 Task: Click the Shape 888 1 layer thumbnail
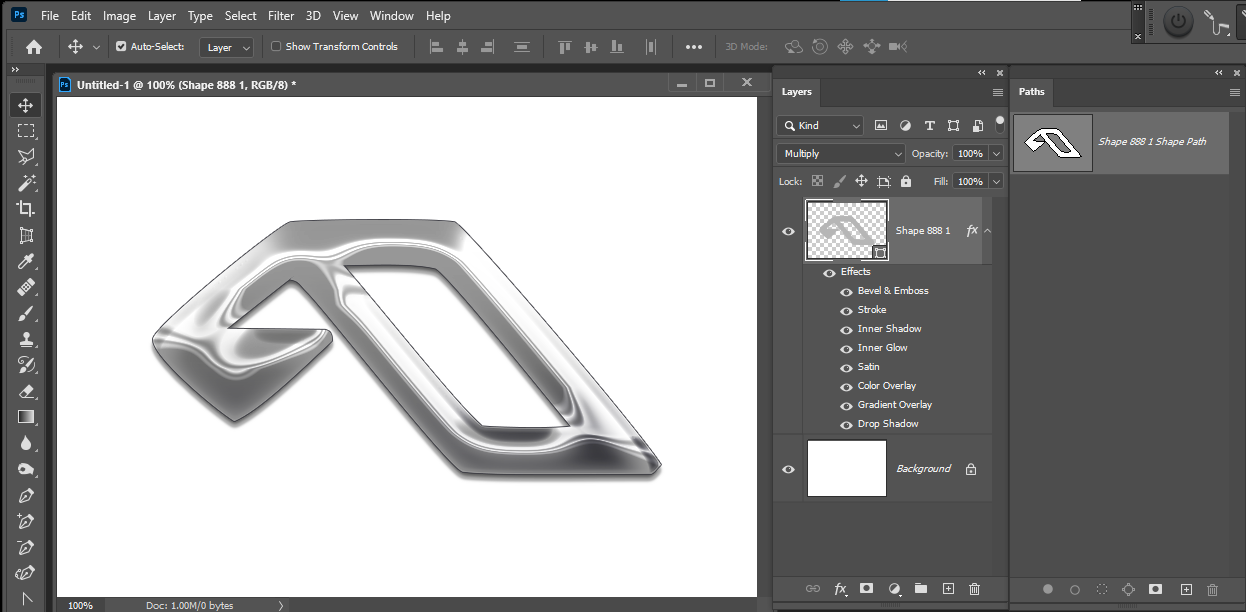[846, 229]
